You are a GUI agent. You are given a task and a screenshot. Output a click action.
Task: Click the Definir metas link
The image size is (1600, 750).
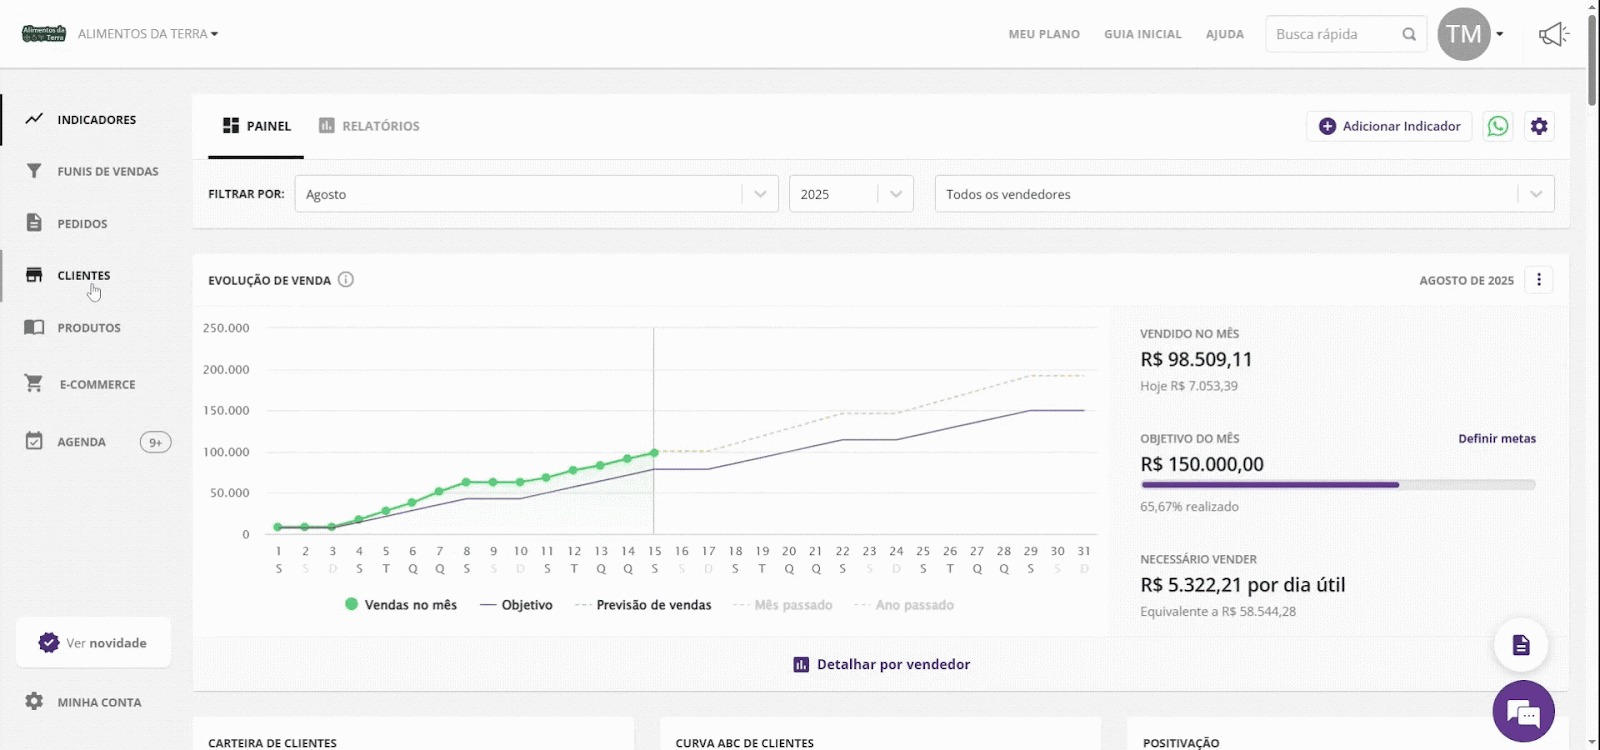(1496, 438)
